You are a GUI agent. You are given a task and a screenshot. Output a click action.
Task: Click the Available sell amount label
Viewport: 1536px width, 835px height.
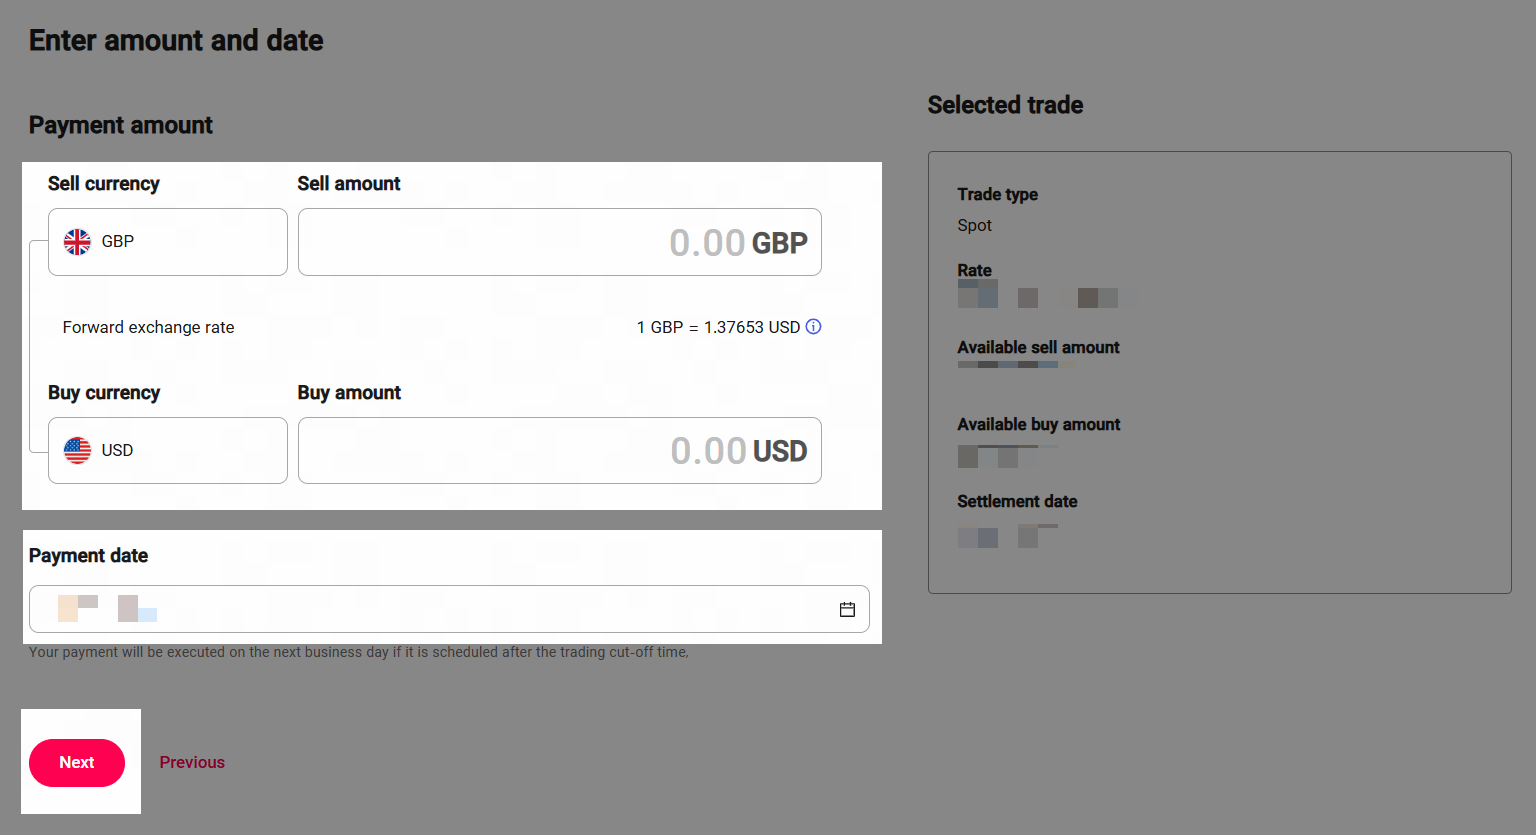pos(1038,347)
